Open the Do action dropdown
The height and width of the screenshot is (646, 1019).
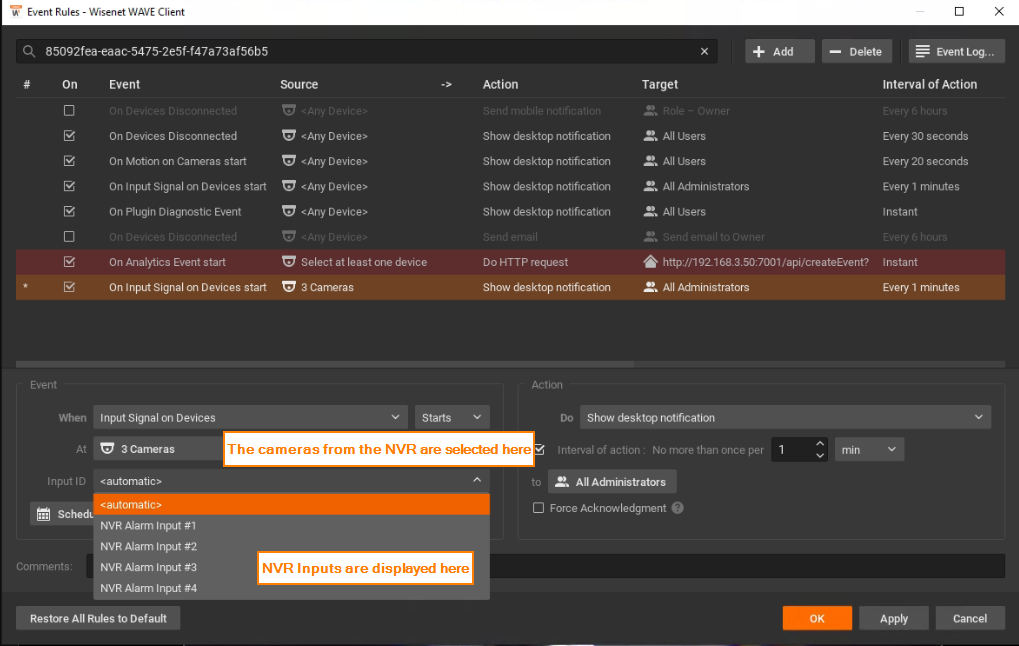point(785,417)
